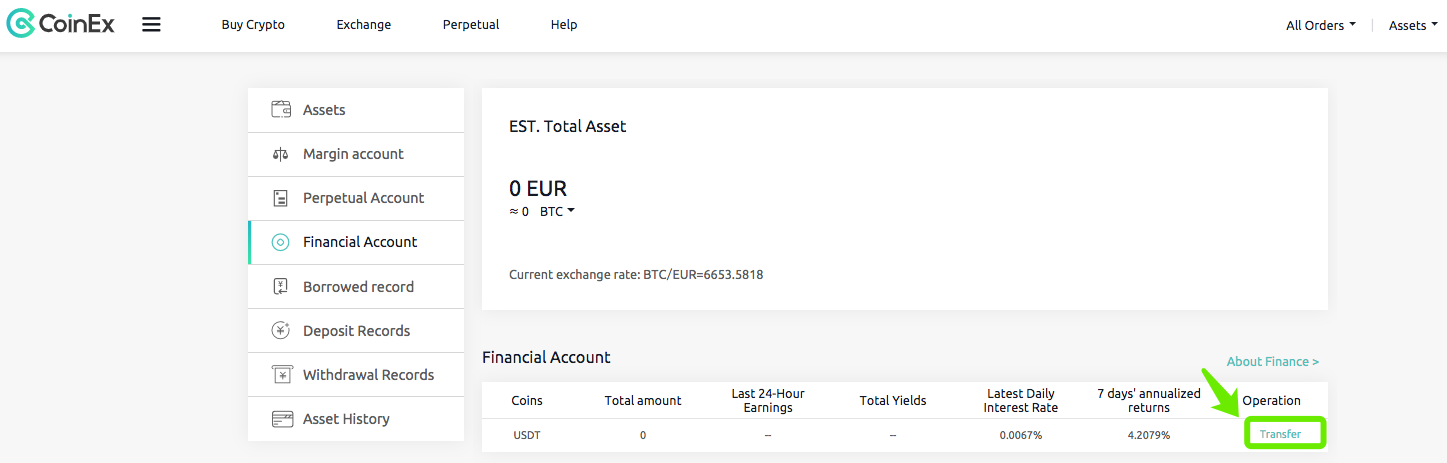The image size is (1447, 463).
Task: Click the Withdrawal Records icon
Action: point(282,375)
